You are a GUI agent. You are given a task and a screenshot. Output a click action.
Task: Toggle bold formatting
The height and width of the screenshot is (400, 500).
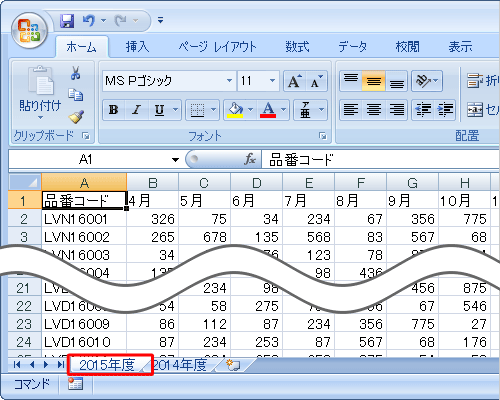tap(114, 110)
